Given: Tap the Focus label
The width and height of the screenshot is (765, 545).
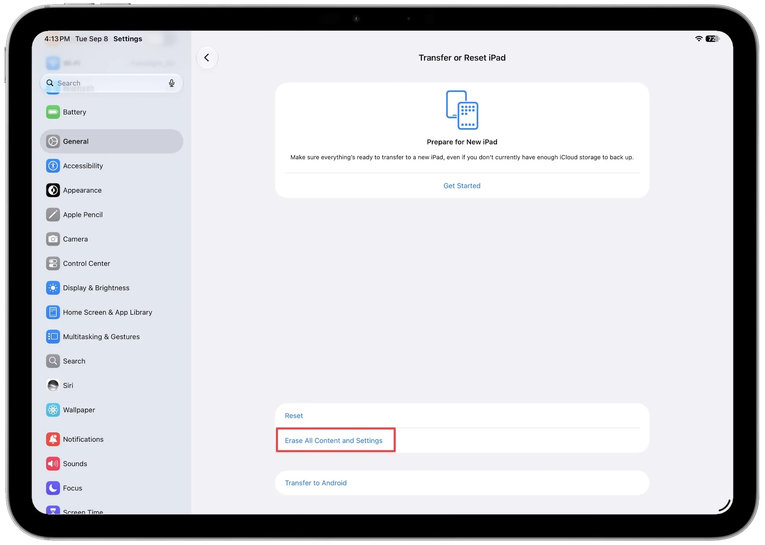Looking at the screenshot, I should (x=72, y=488).
